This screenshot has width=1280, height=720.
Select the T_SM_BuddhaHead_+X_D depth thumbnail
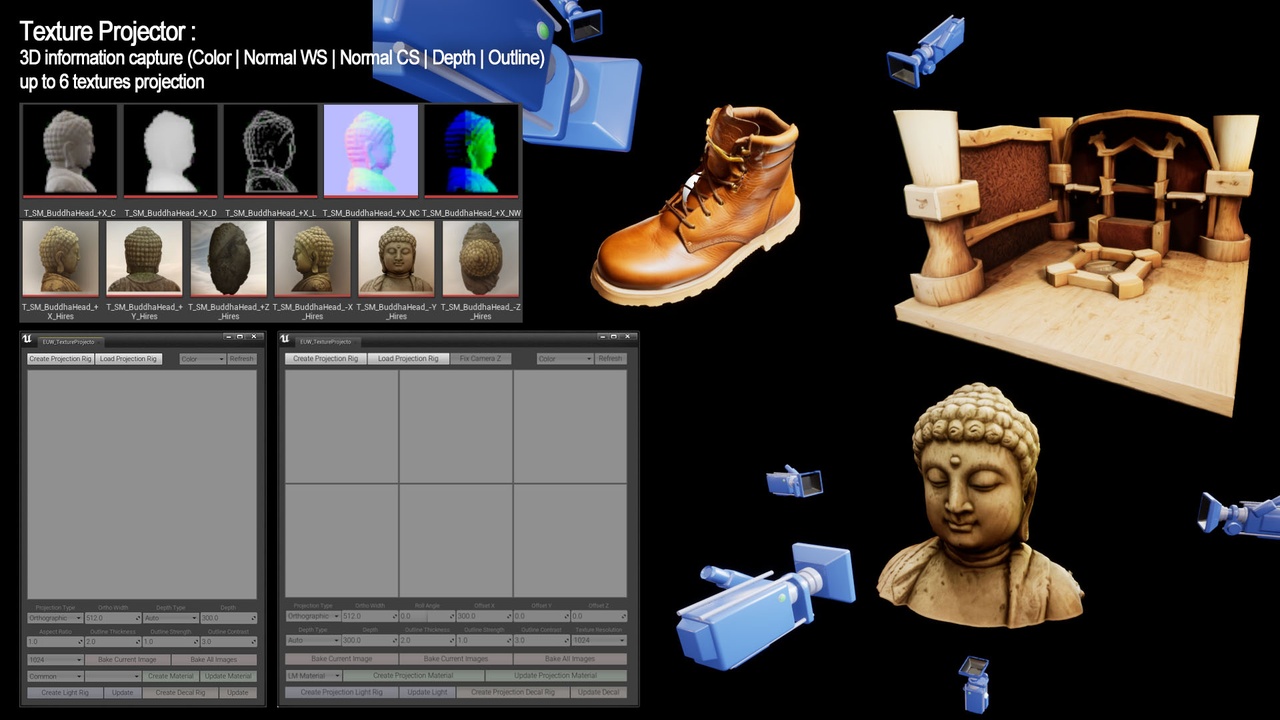[x=169, y=151]
